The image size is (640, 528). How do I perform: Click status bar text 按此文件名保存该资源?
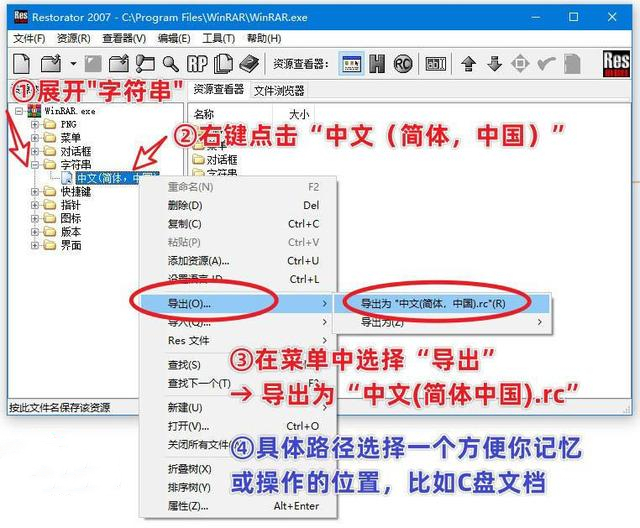(60, 408)
